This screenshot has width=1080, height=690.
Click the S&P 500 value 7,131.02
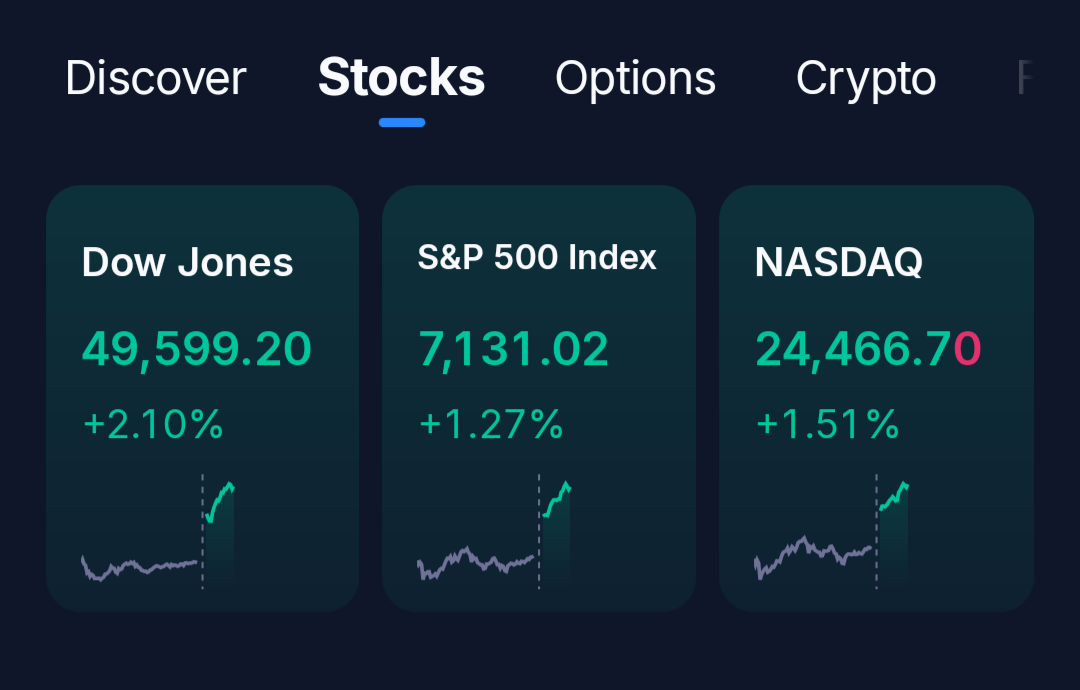513,349
